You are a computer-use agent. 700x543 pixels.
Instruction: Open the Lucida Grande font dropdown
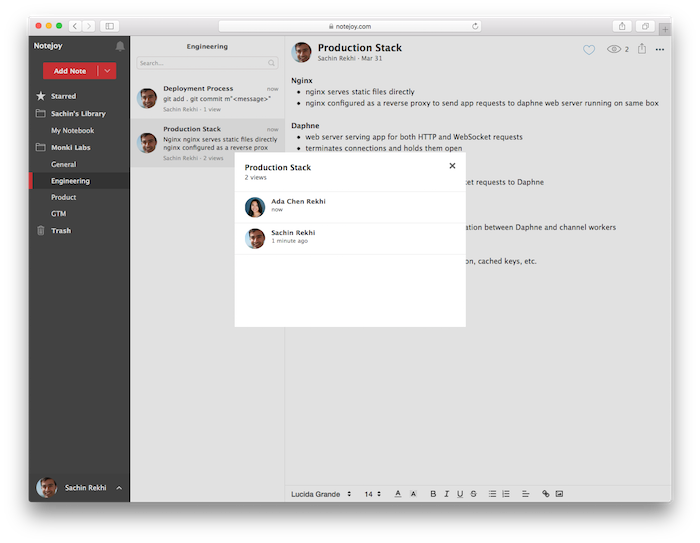point(321,494)
